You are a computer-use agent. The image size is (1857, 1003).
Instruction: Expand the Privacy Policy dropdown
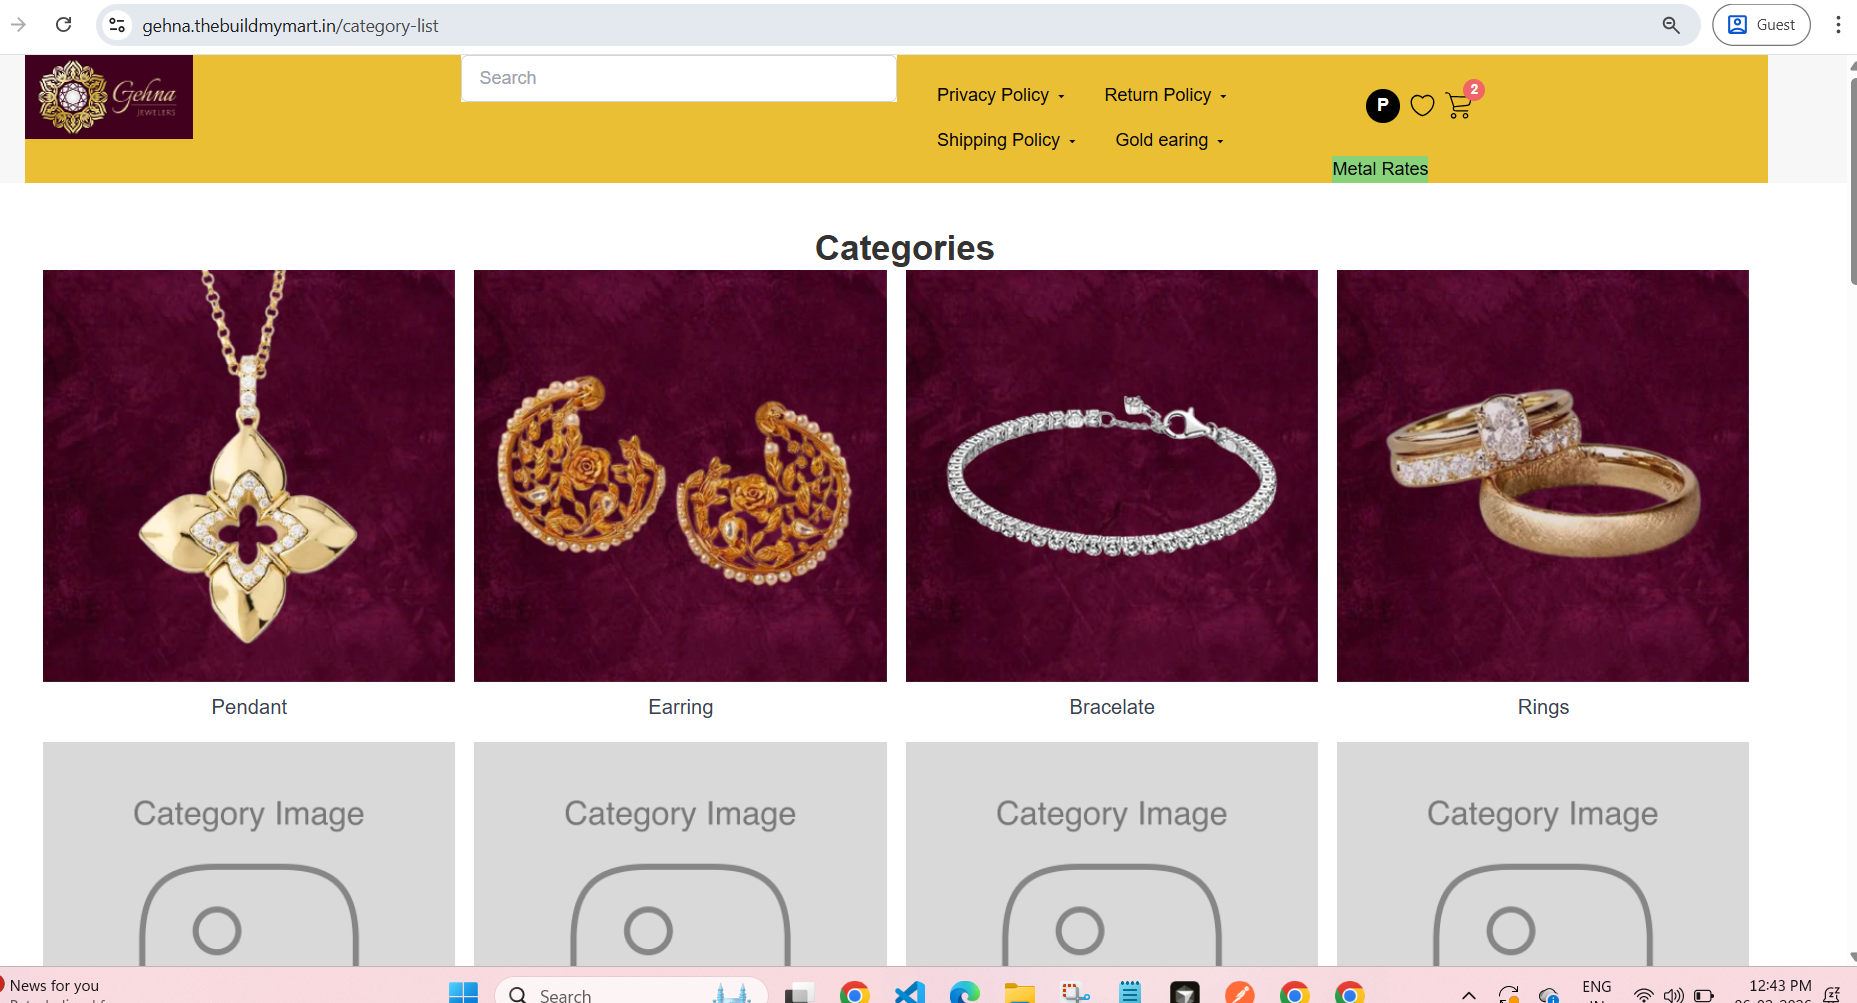point(1001,95)
